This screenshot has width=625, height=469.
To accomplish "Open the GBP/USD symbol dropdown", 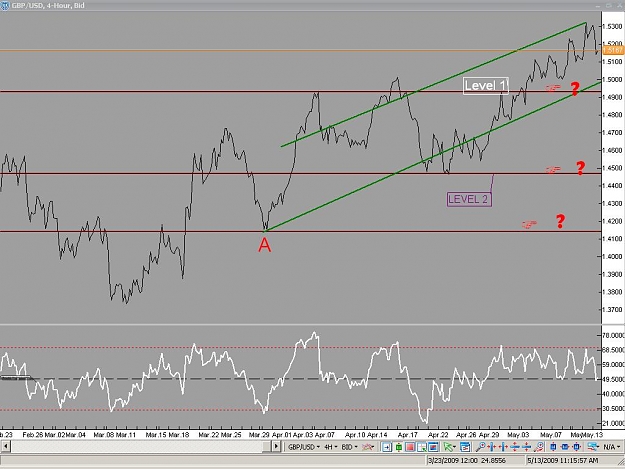I will coord(304,447).
